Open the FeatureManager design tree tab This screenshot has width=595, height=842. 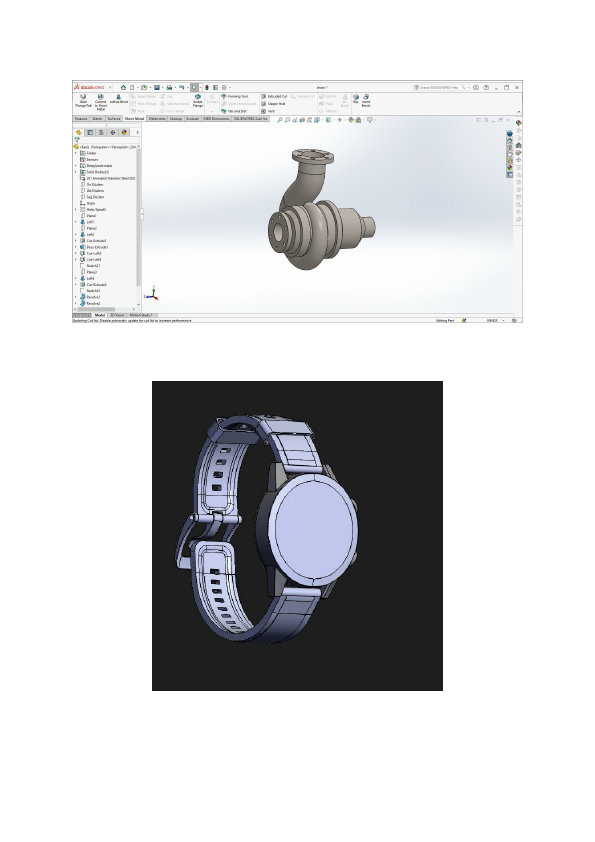[x=79, y=132]
